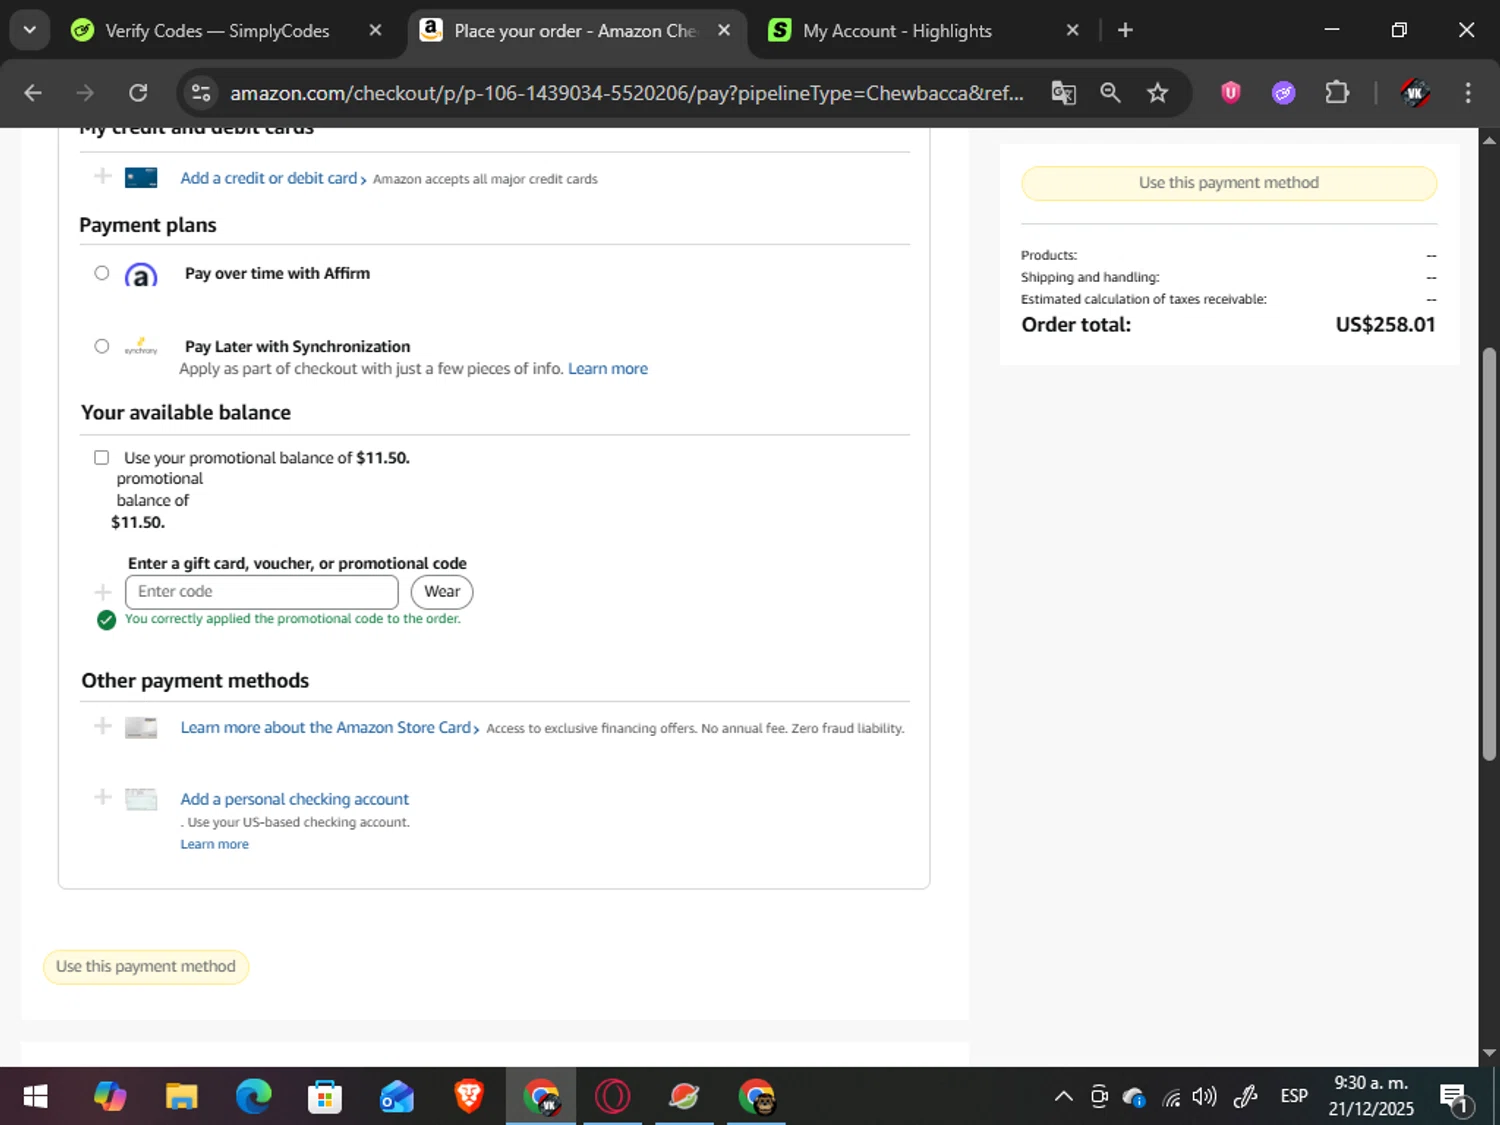Open Opera browser from taskbar
1500x1125 pixels.
(613, 1097)
